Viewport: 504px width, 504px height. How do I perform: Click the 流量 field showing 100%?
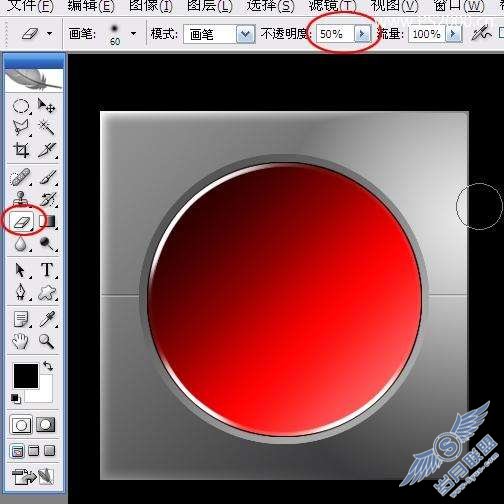[x=427, y=34]
